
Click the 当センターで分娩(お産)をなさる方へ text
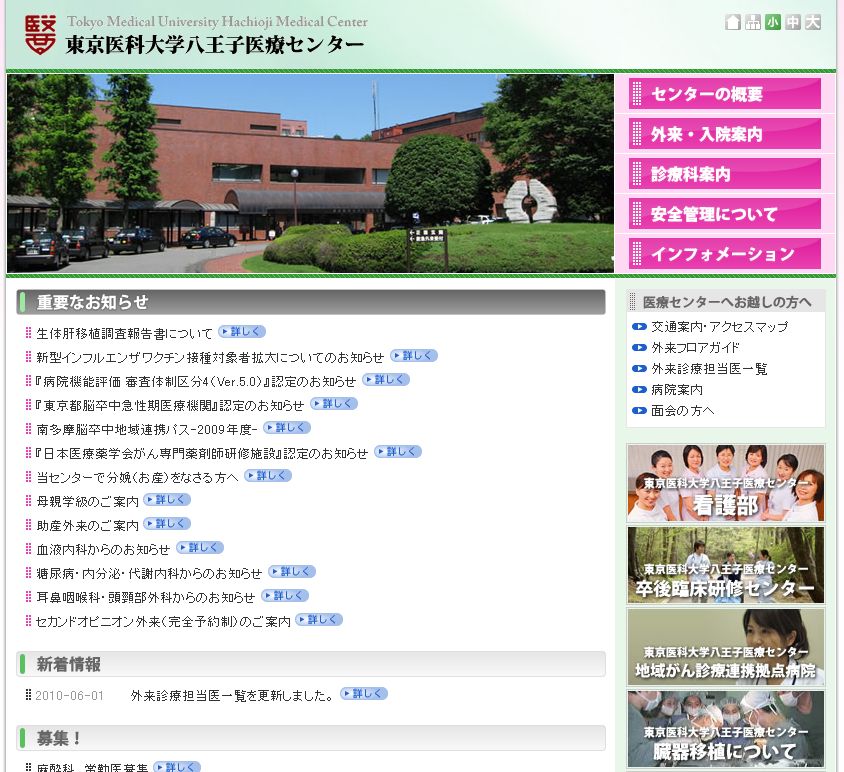[x=137, y=478]
